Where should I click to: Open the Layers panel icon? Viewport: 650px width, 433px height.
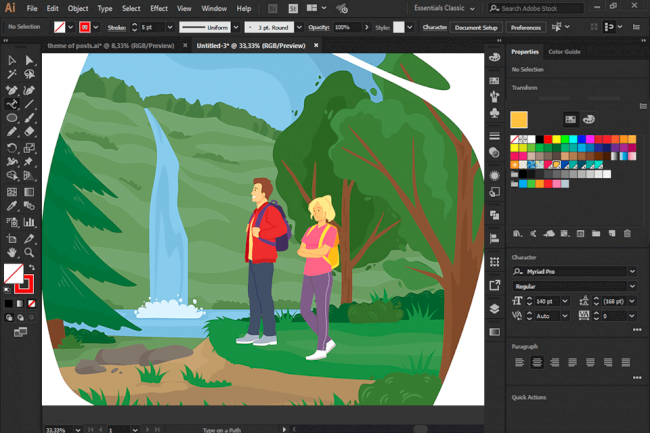[495, 309]
